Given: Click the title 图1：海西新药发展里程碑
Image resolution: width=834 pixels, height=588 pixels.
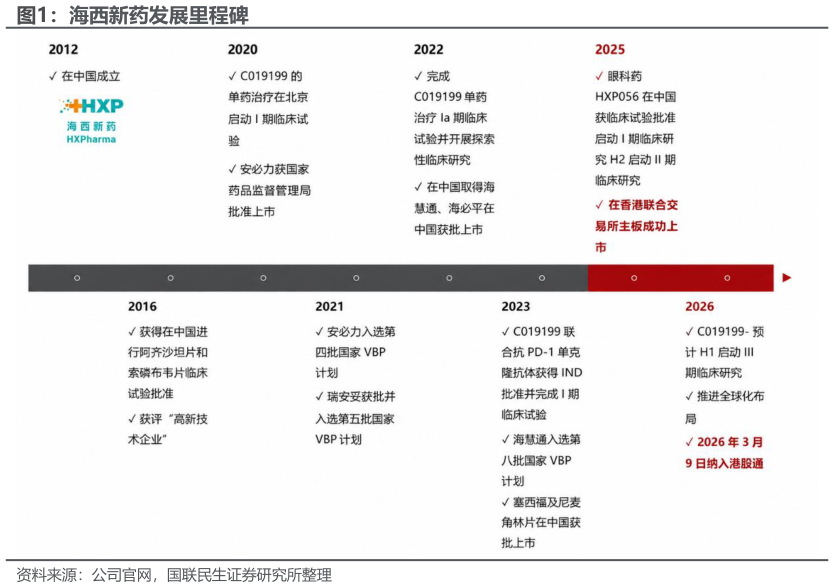Looking at the screenshot, I should click(132, 14).
